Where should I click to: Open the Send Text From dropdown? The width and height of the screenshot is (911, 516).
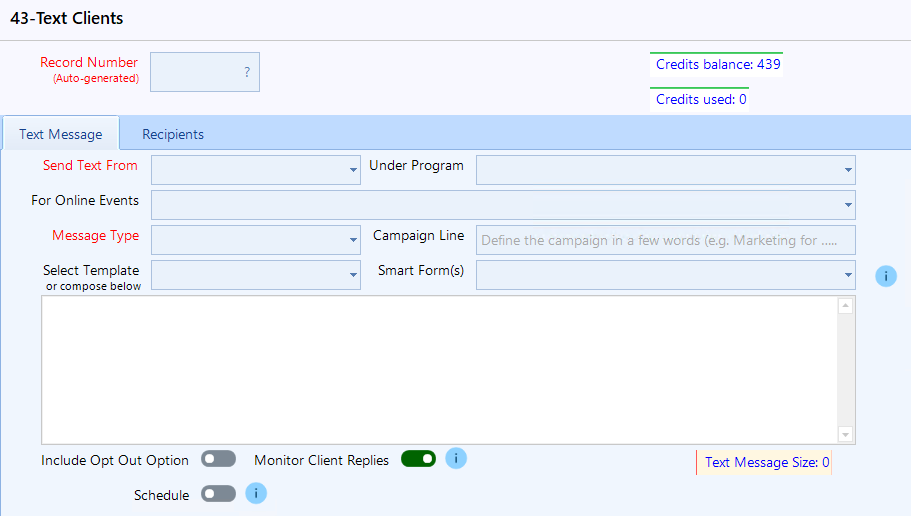[256, 170]
